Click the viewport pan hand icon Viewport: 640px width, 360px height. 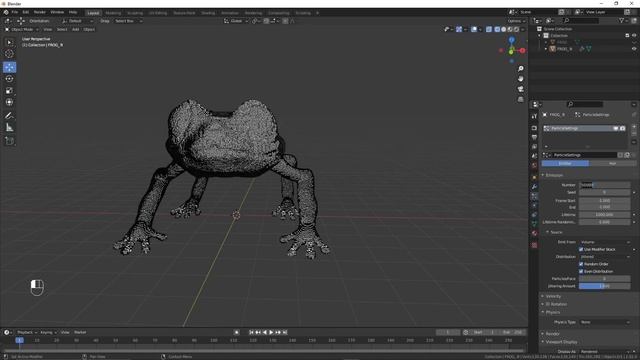(x=520, y=79)
